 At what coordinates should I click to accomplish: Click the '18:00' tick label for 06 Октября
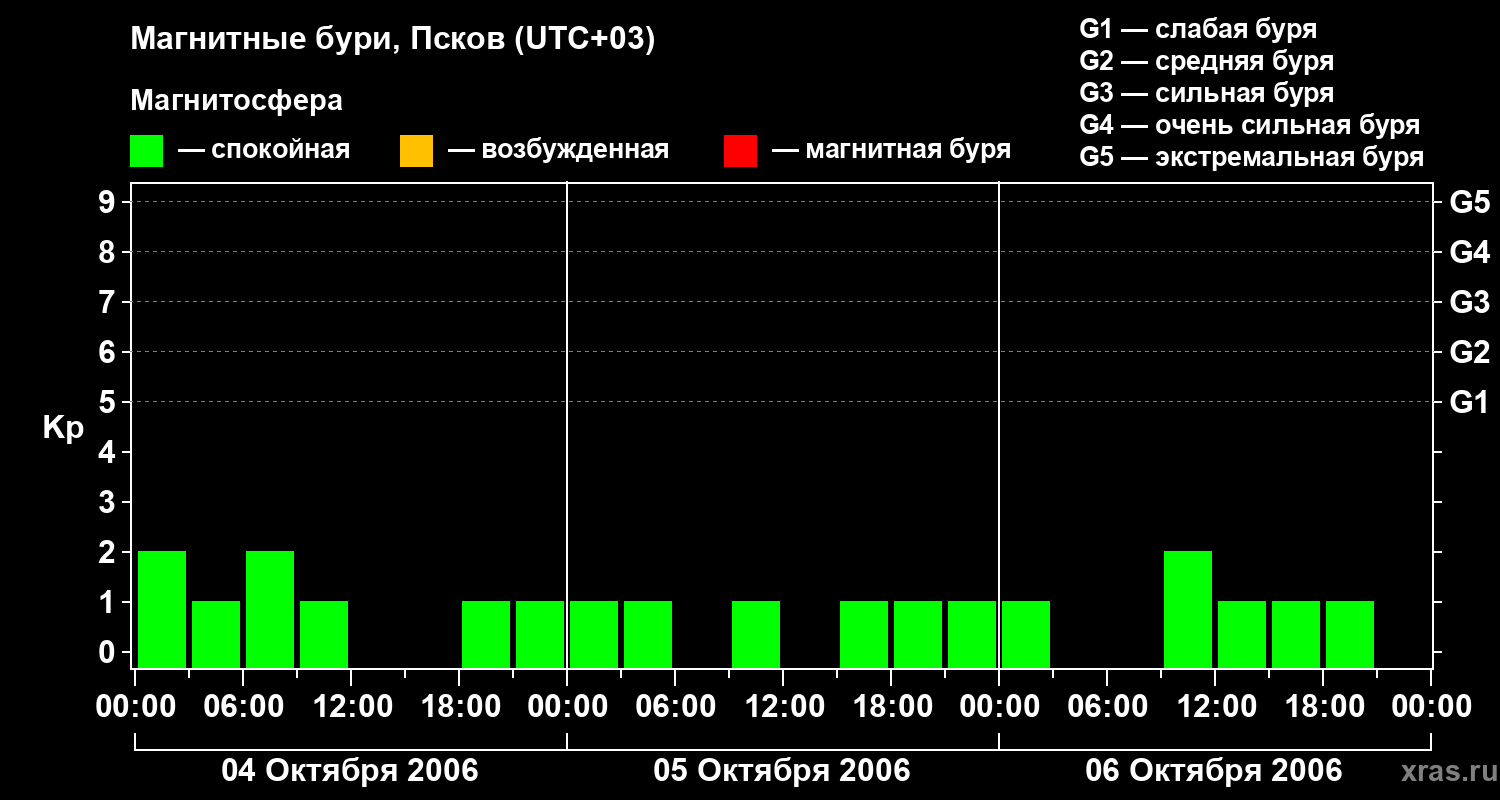[x=1323, y=707]
